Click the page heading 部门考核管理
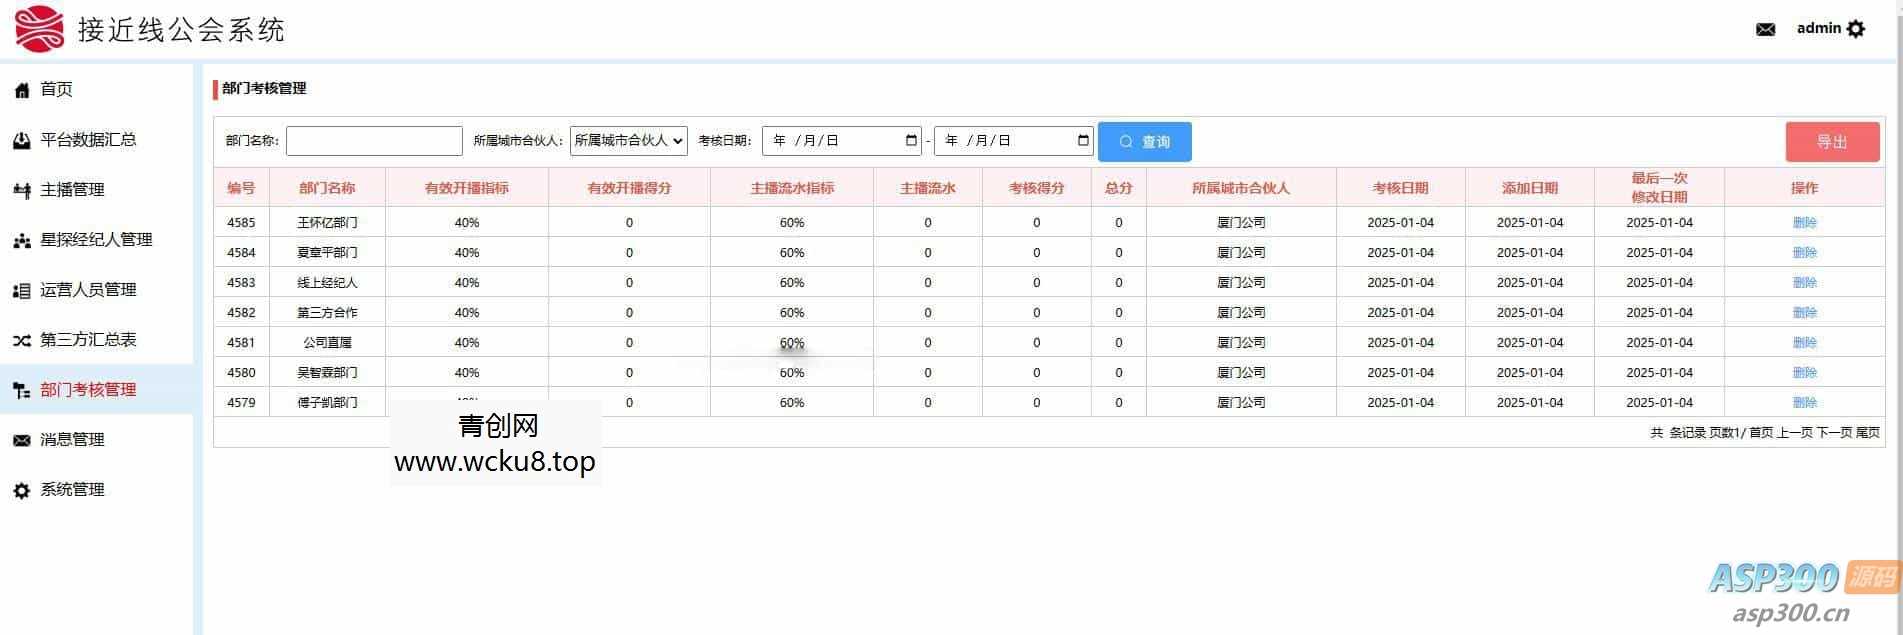 click(264, 88)
